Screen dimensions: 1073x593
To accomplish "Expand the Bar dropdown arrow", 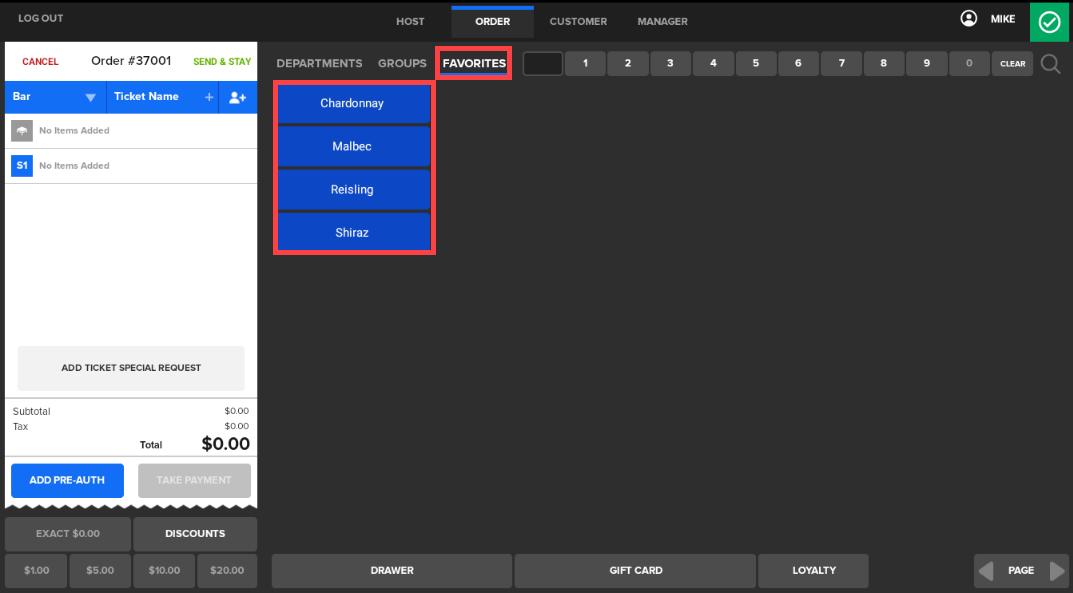I will (90, 97).
